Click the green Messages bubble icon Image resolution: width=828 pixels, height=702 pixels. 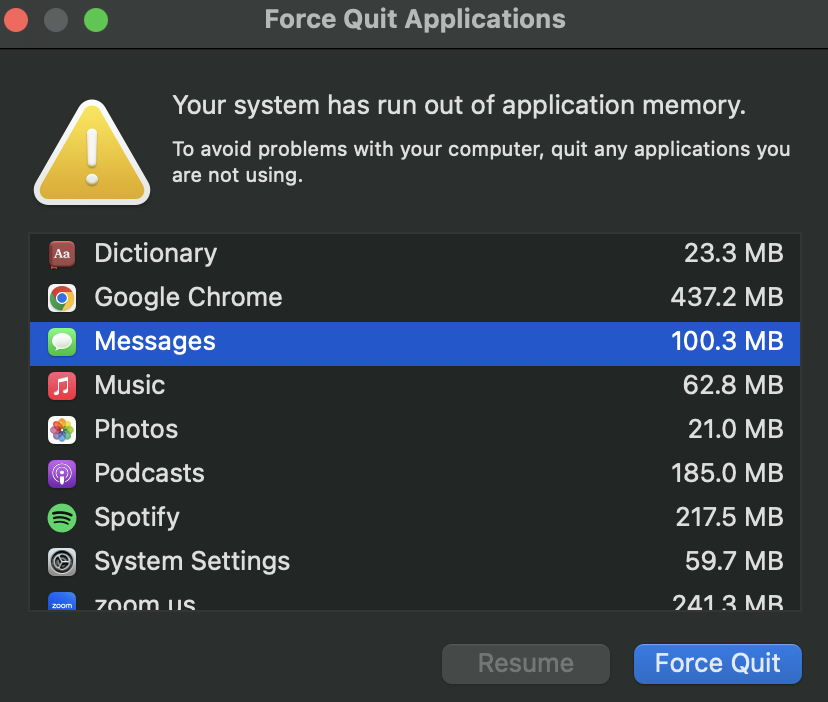click(x=62, y=342)
